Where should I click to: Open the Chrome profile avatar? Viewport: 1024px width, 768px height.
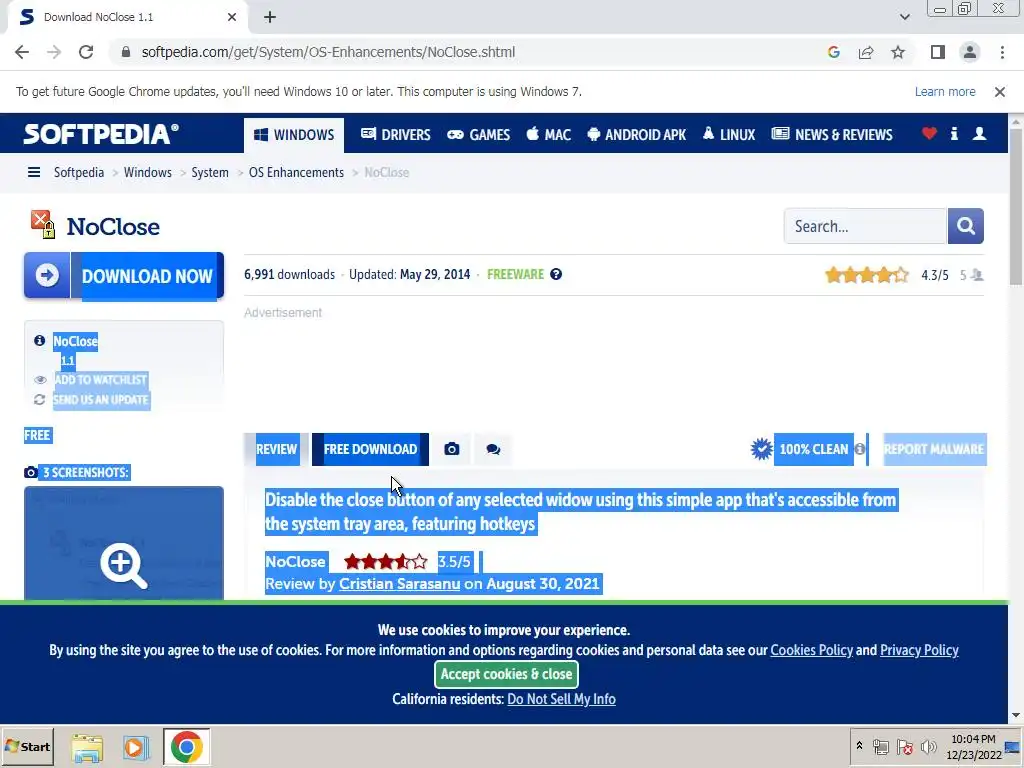click(970, 52)
